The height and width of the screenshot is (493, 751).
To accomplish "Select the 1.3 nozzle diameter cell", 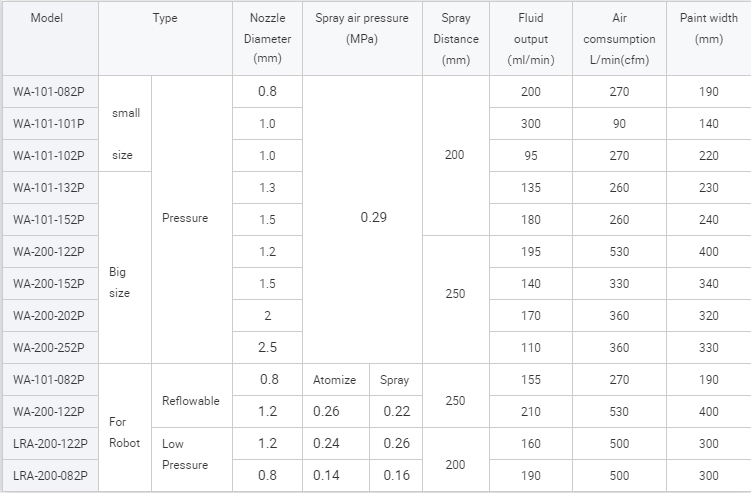I will (266, 188).
